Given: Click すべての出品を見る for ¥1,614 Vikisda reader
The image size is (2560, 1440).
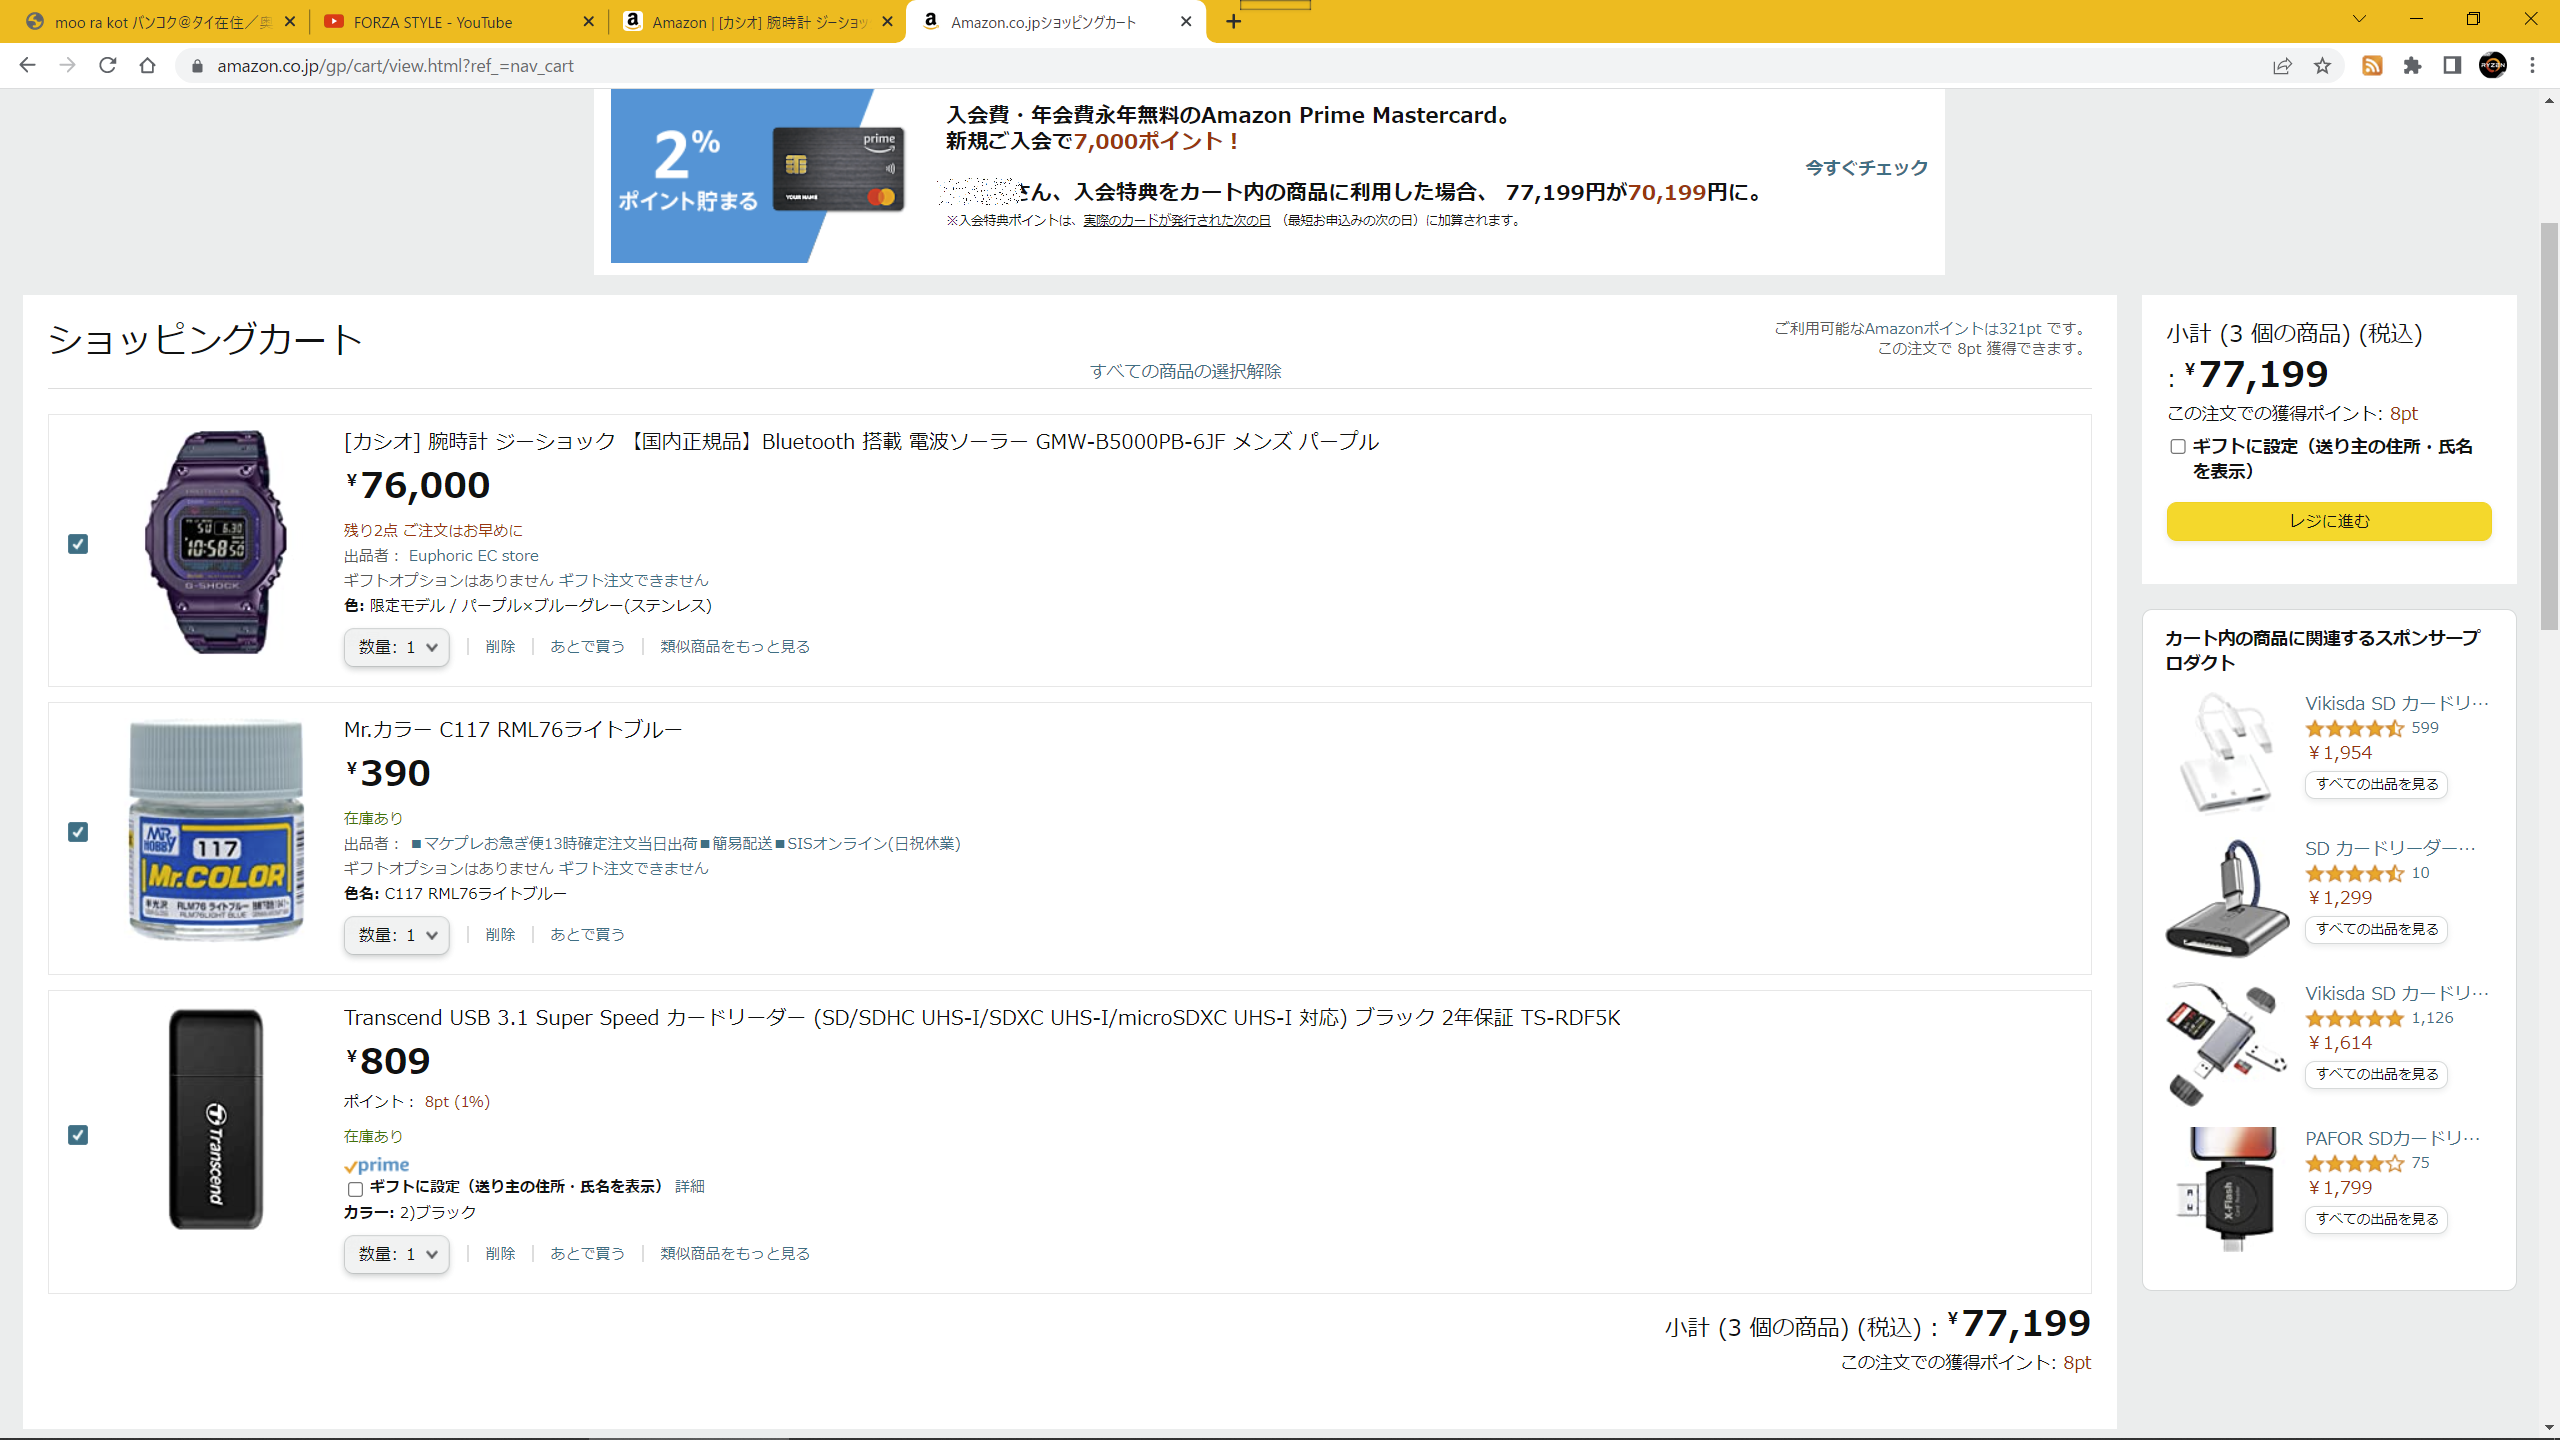Looking at the screenshot, I should 2376,1075.
